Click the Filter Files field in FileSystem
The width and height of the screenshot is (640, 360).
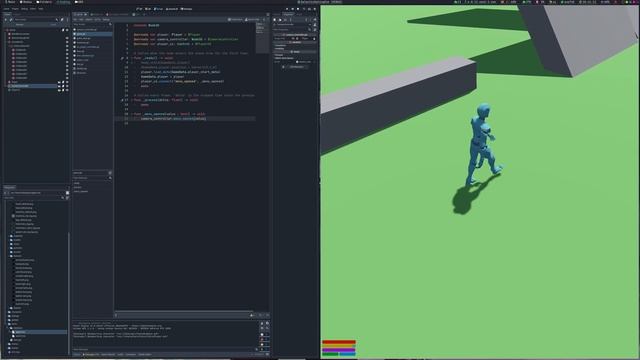tap(33, 198)
